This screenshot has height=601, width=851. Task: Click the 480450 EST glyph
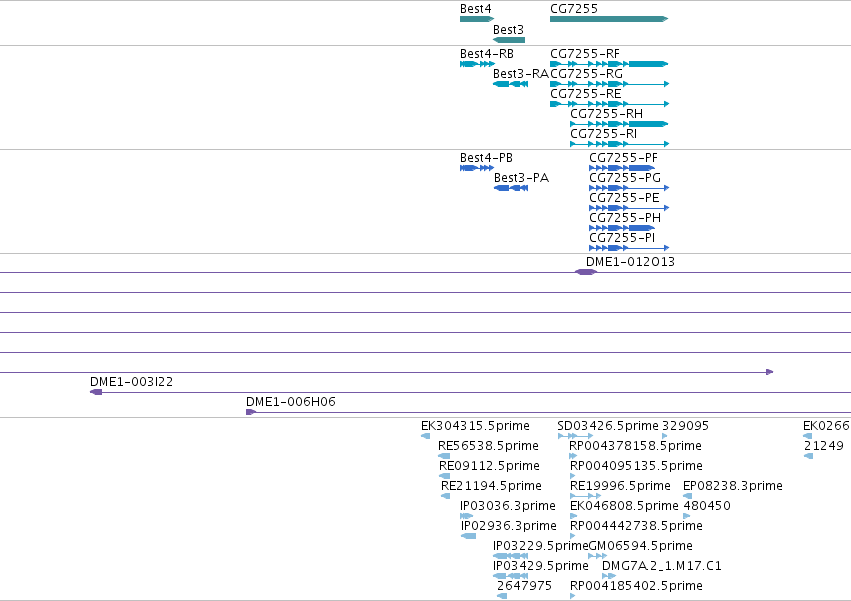[x=687, y=516]
